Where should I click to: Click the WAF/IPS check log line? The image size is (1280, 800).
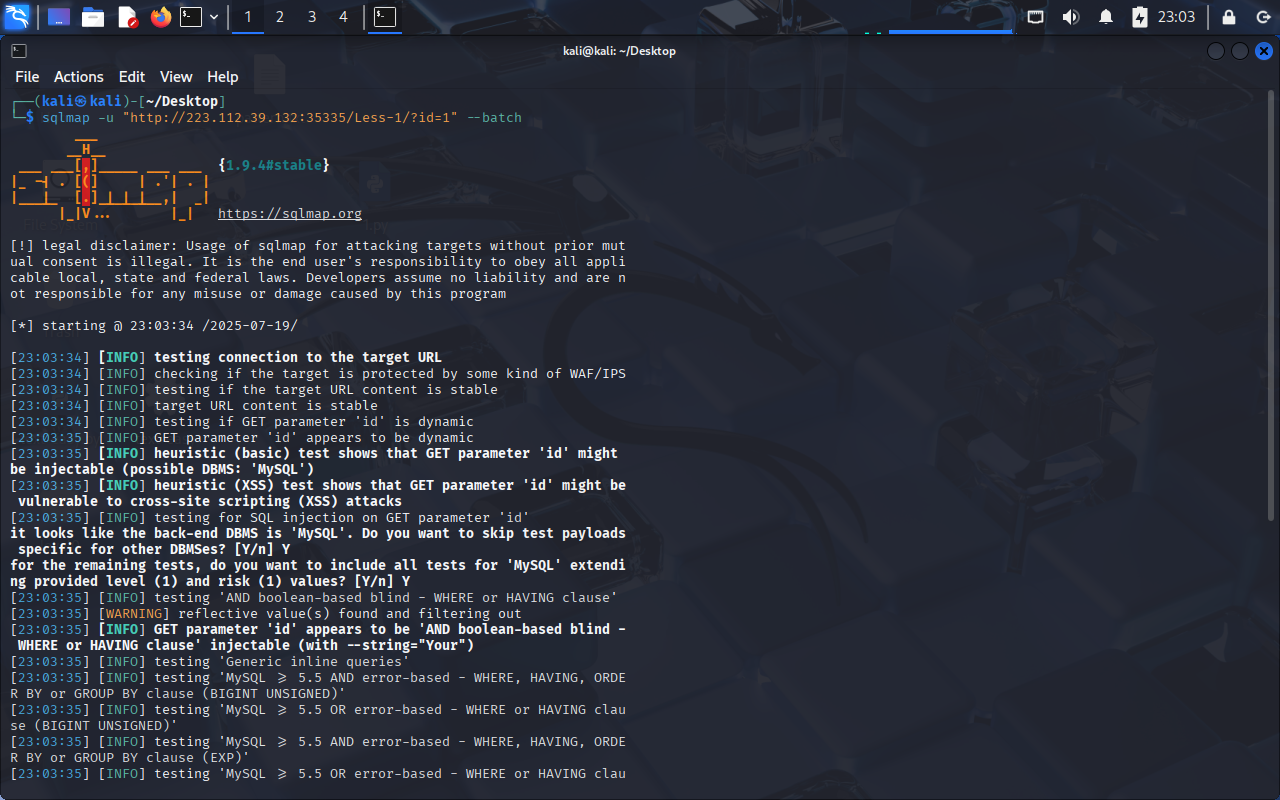click(318, 374)
